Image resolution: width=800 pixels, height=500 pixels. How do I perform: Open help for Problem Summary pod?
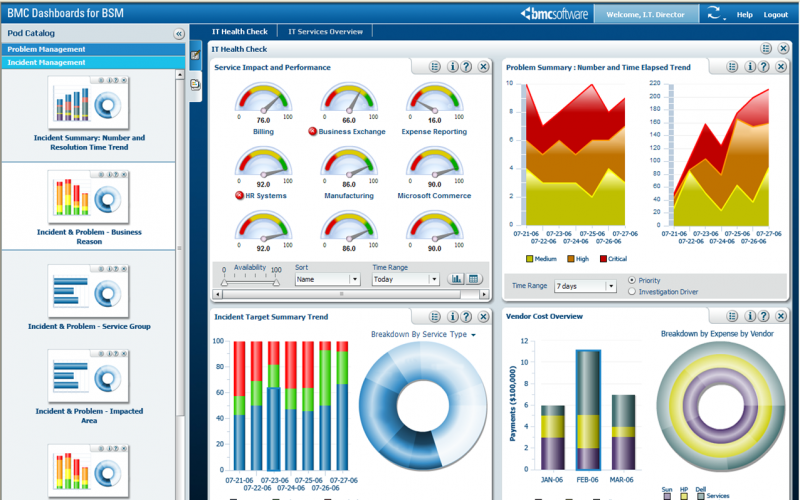[x=764, y=66]
